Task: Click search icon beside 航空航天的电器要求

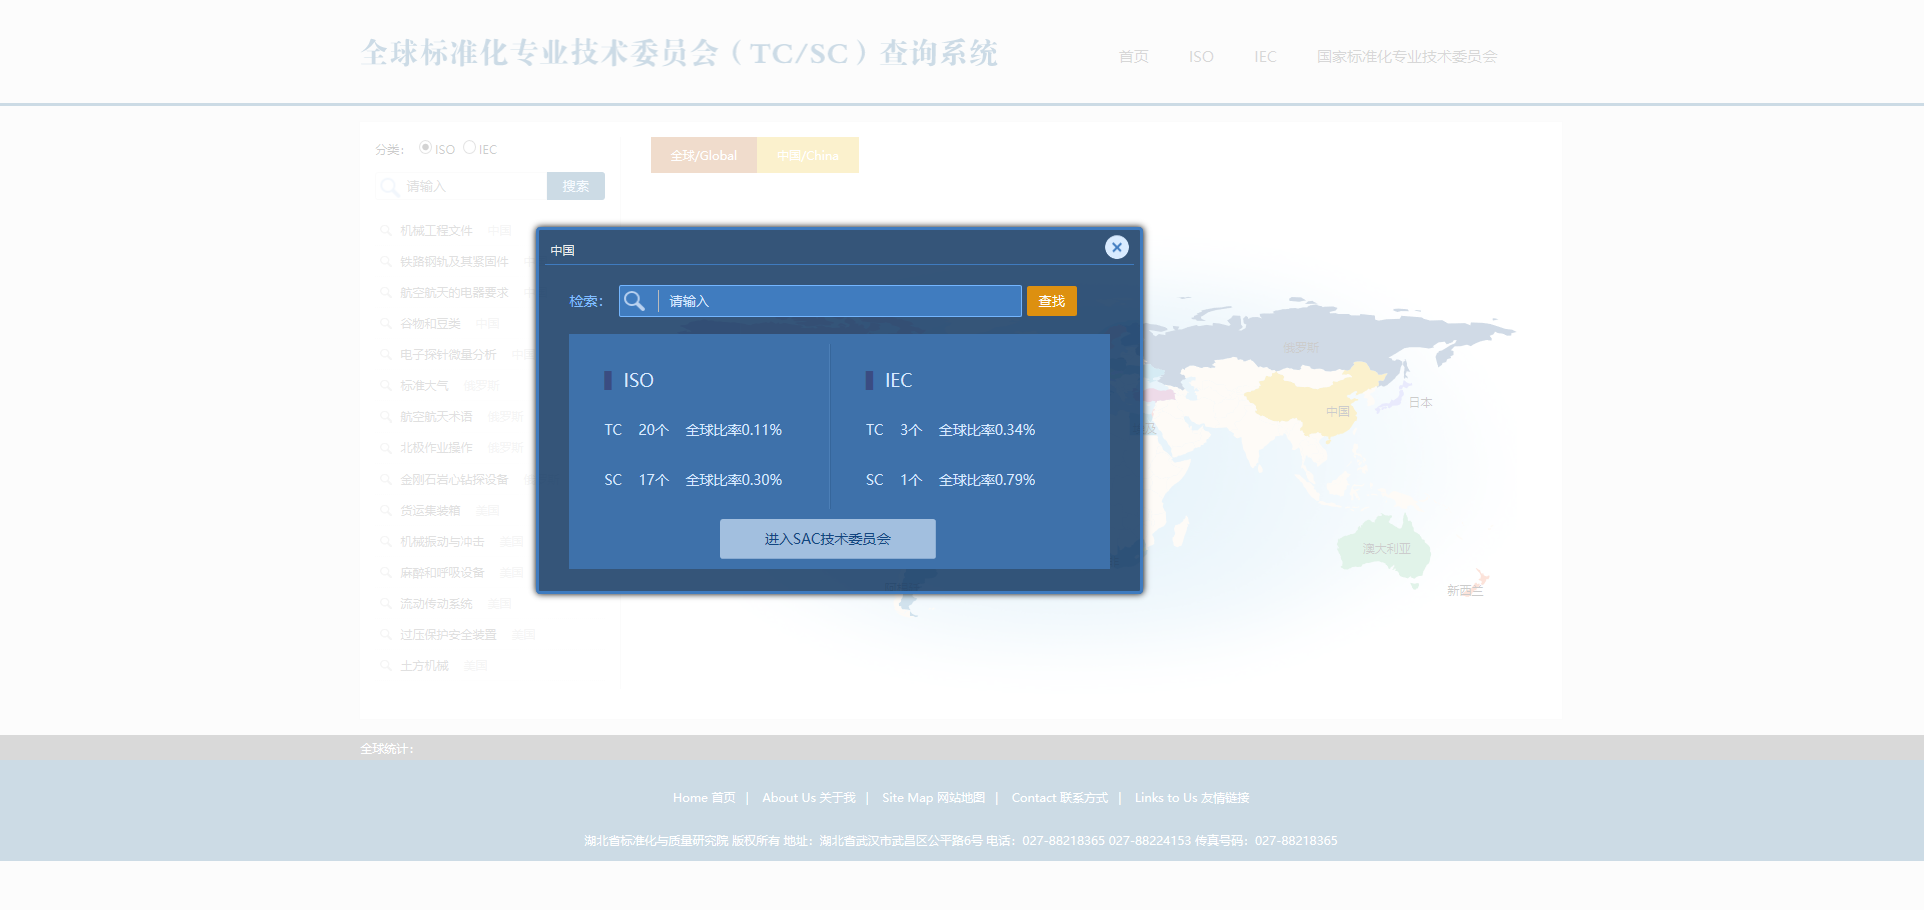Action: pyautogui.click(x=385, y=293)
